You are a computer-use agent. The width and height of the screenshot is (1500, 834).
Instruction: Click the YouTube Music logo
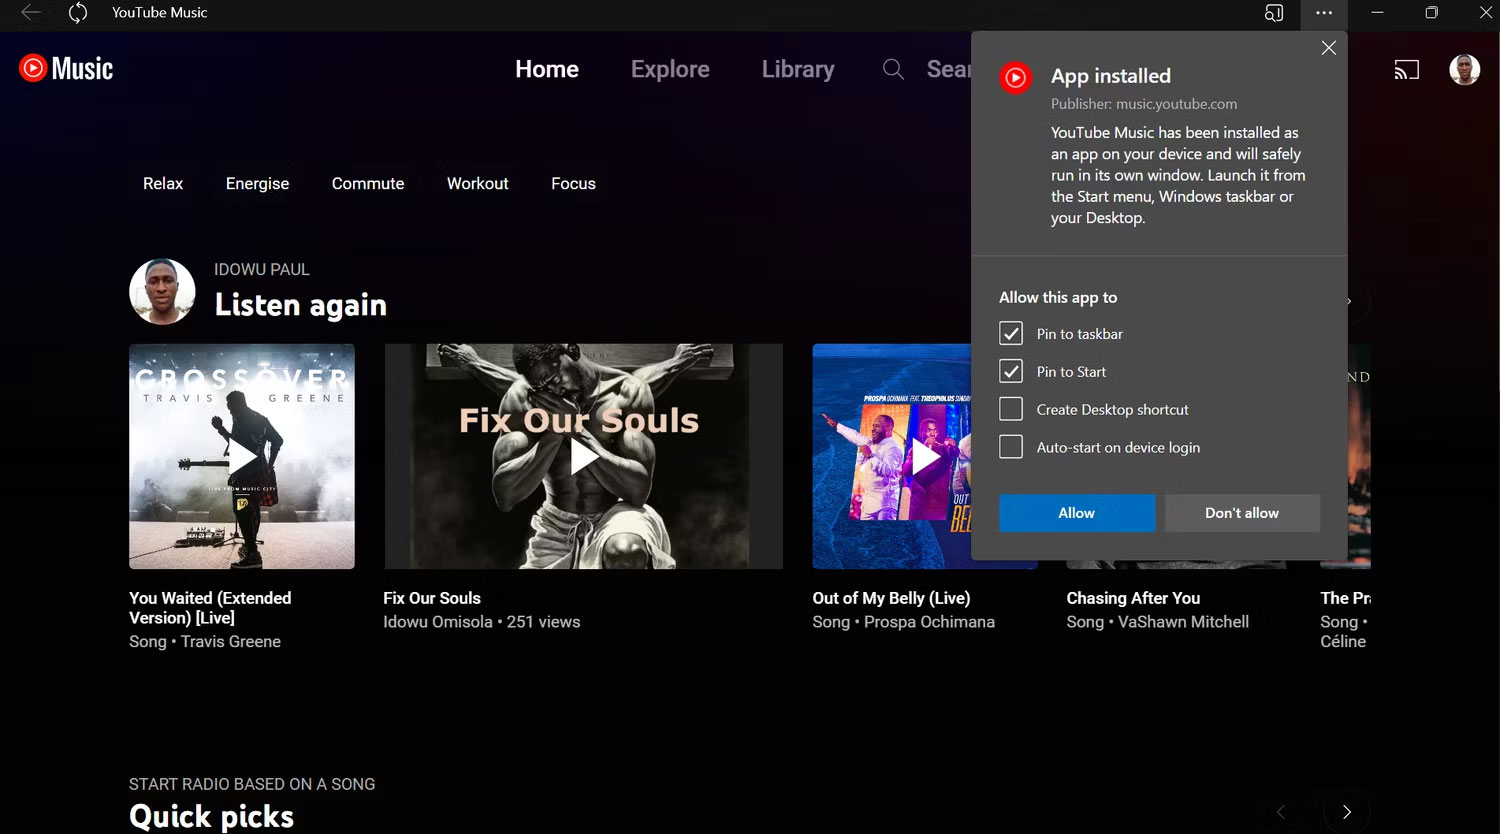64,68
